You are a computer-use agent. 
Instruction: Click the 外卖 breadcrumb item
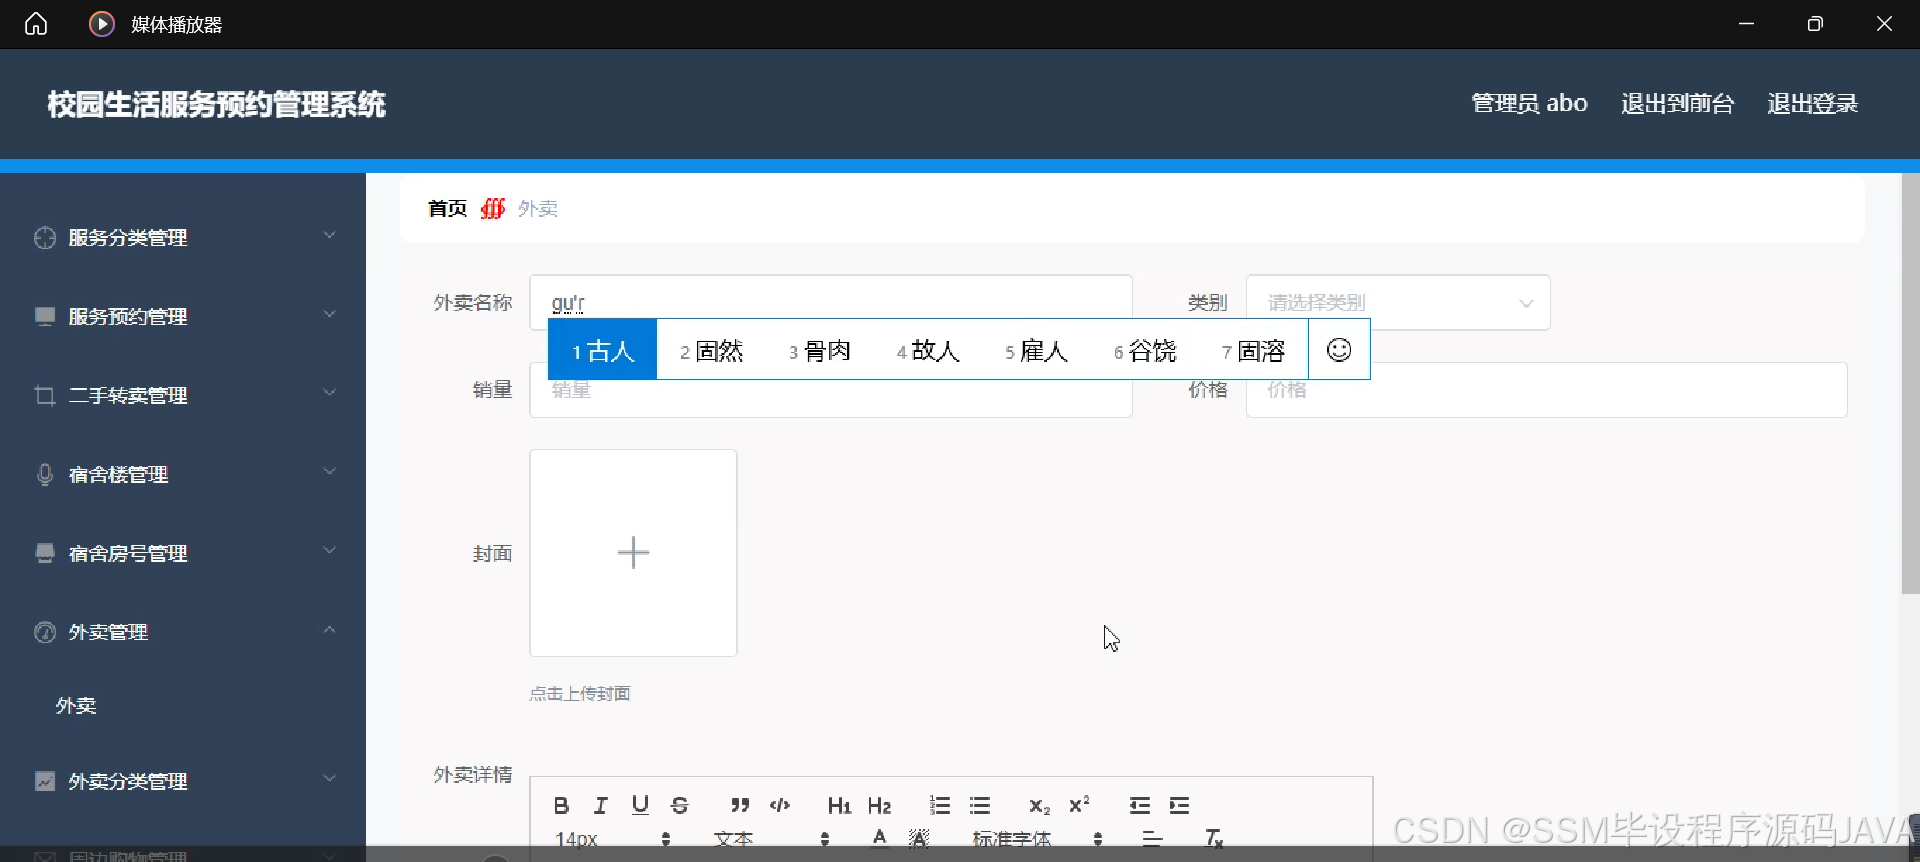tap(538, 208)
